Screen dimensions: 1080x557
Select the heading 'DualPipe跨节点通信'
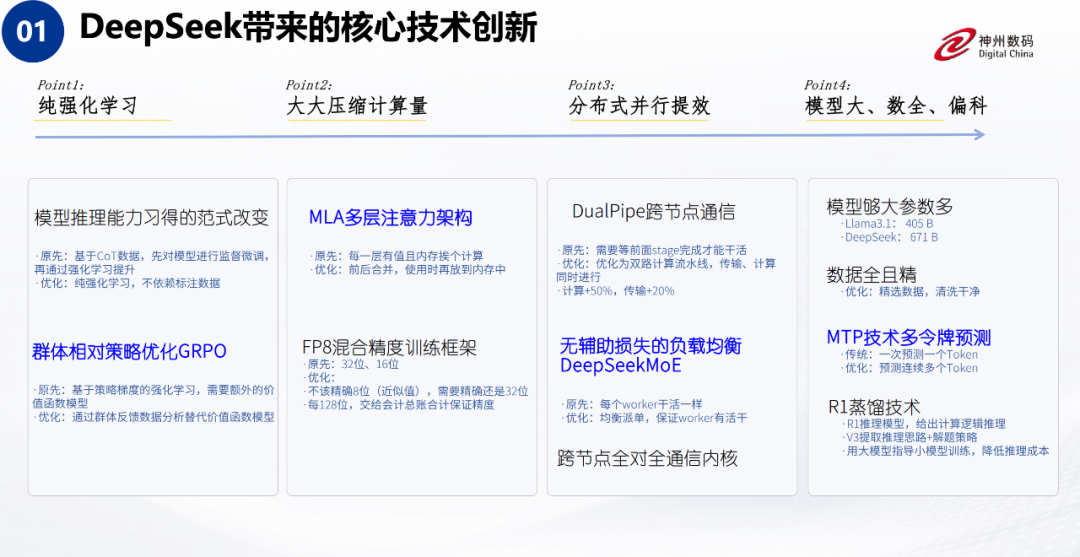coord(654,211)
